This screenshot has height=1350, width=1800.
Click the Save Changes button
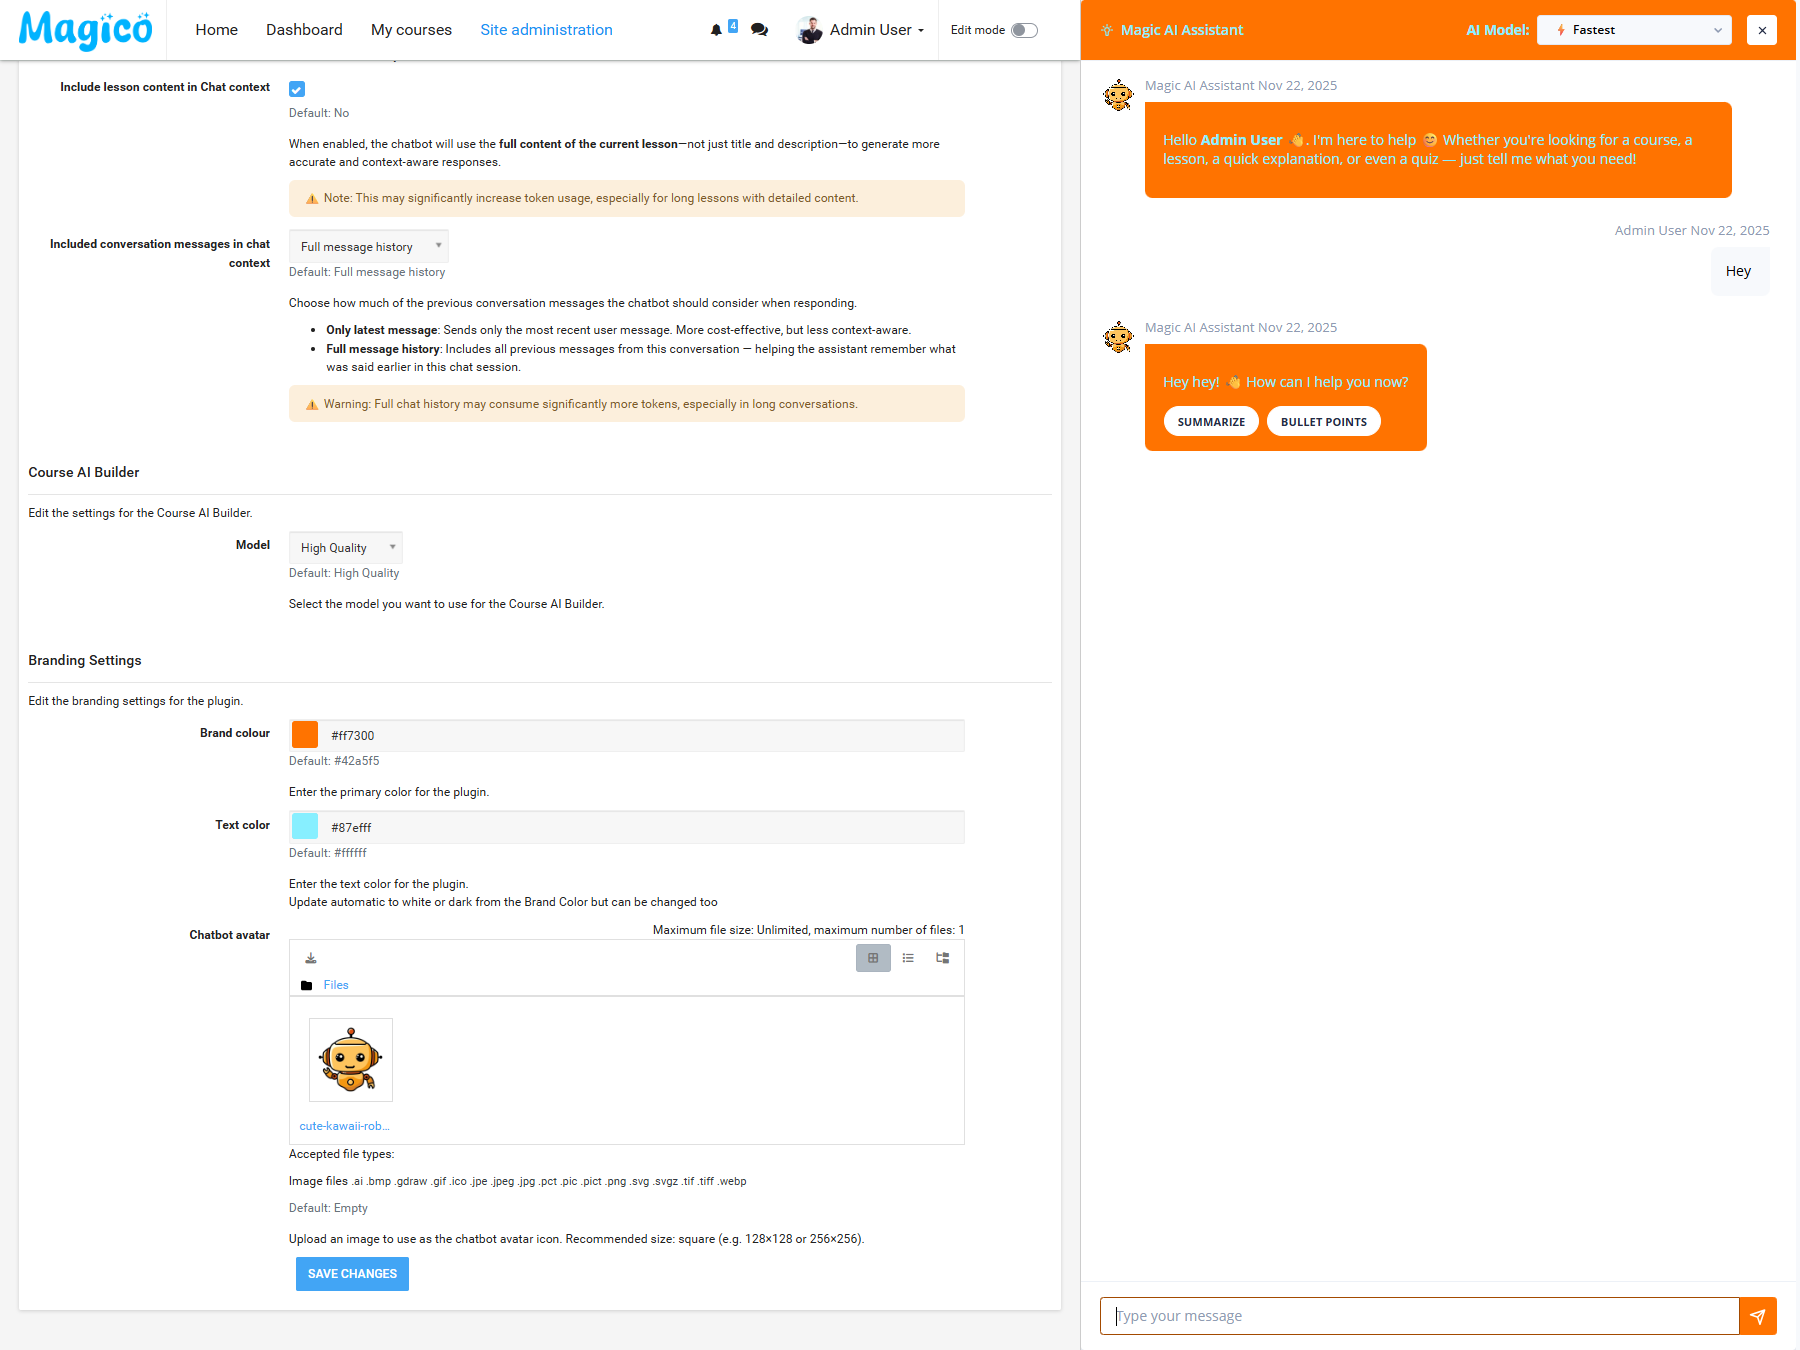351,1273
